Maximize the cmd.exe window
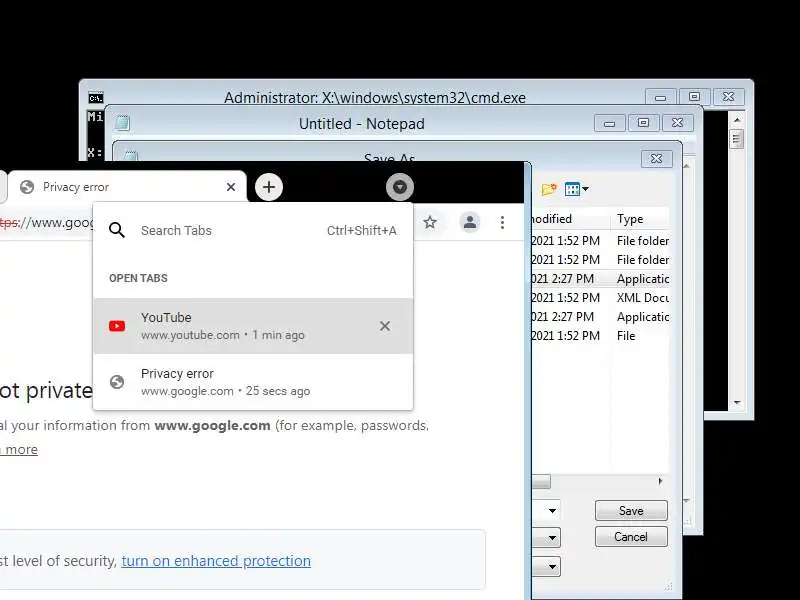The image size is (800, 600). 694,97
